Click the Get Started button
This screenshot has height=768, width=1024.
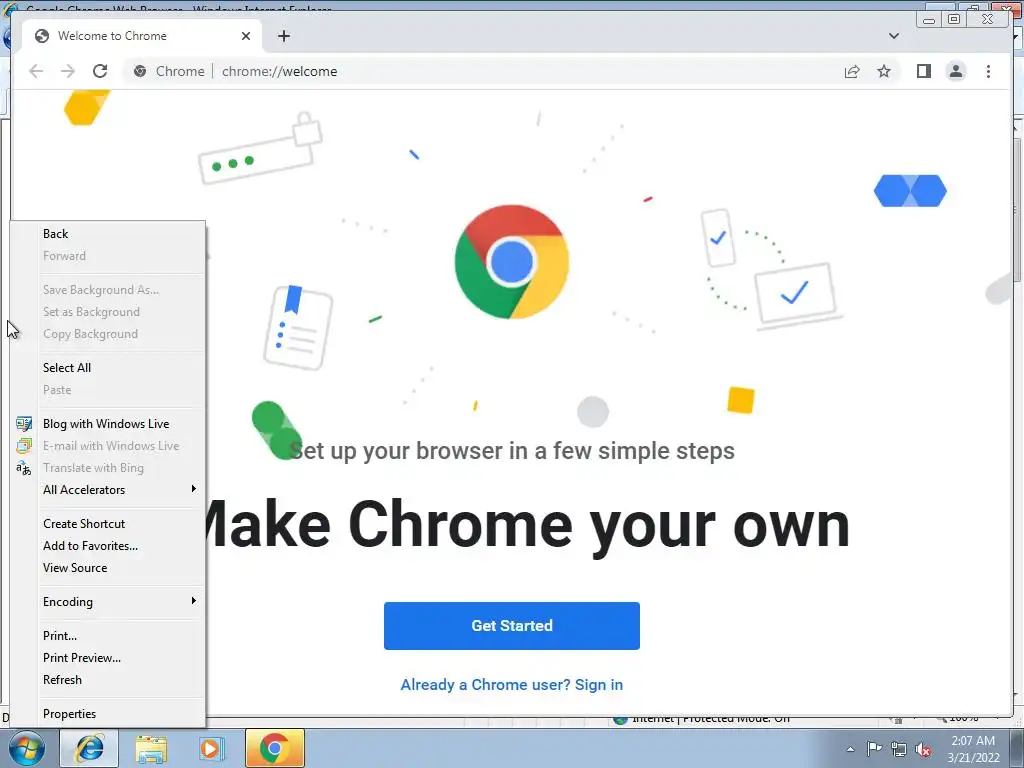[x=512, y=626]
